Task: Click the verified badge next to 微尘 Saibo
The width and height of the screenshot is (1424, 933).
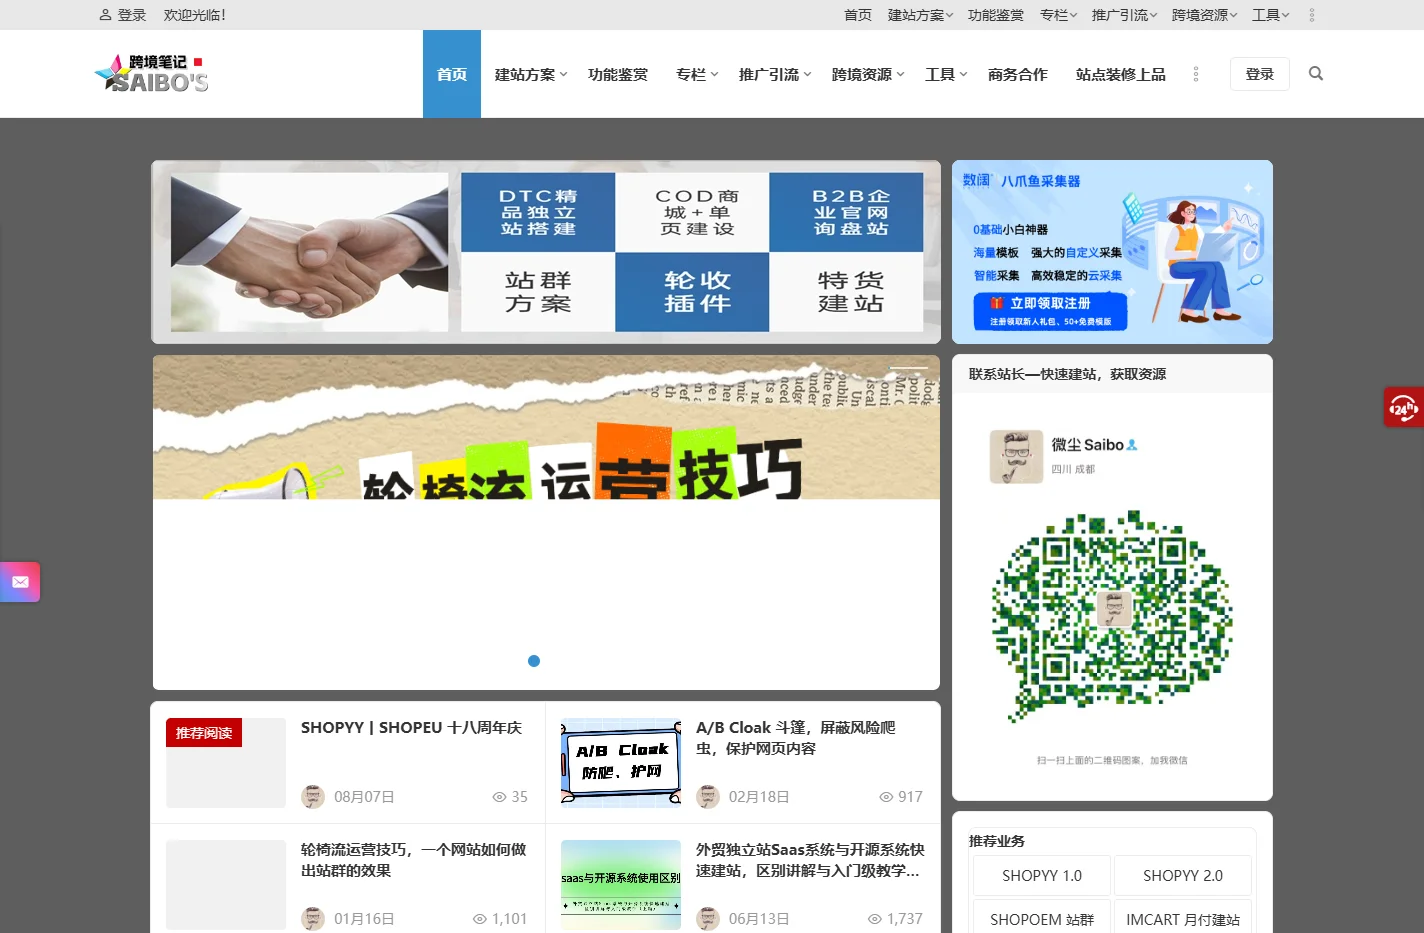Action: 1132,445
